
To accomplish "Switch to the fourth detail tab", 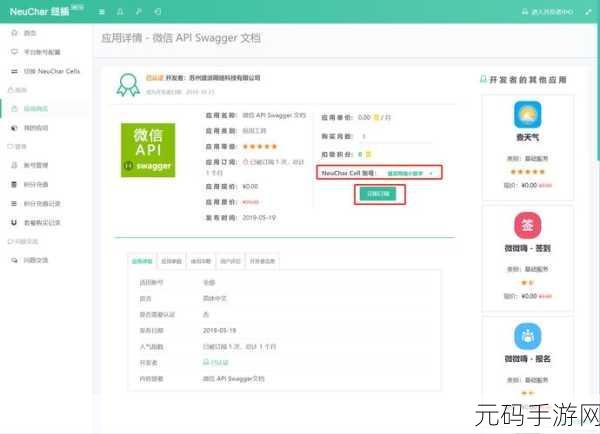I will [230, 261].
